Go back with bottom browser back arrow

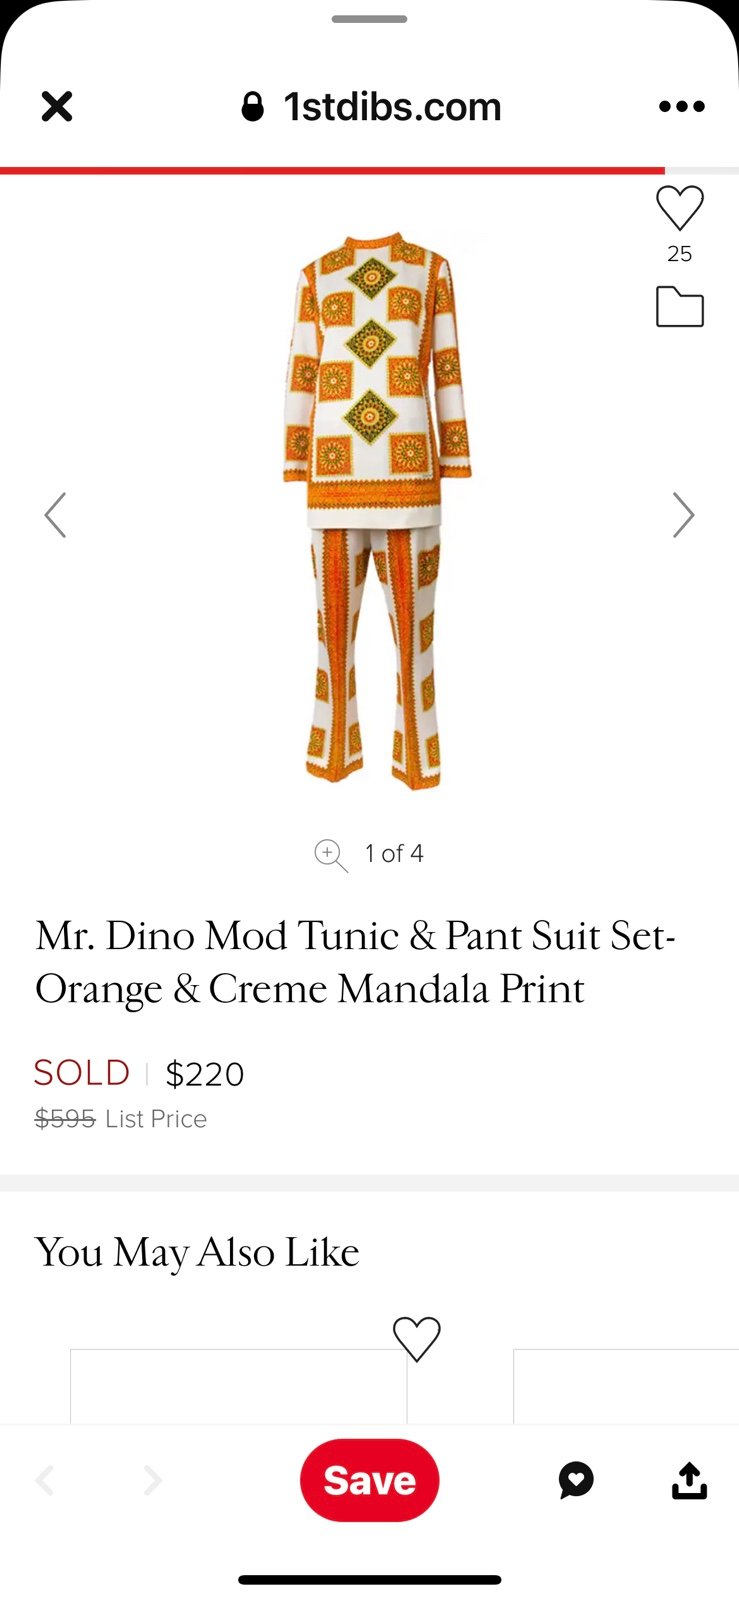click(x=45, y=1480)
